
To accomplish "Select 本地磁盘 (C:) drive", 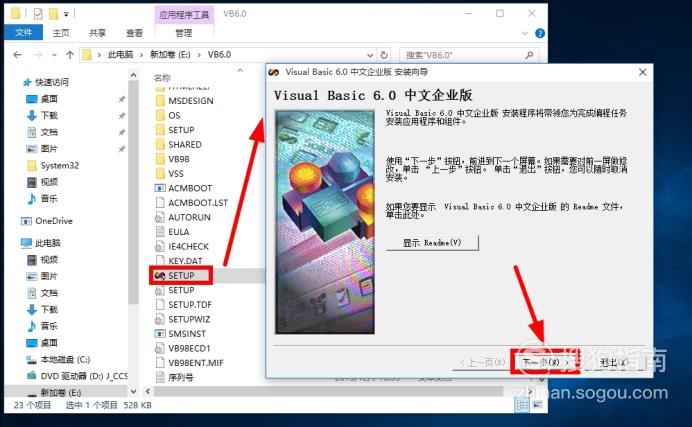I will click(x=65, y=360).
